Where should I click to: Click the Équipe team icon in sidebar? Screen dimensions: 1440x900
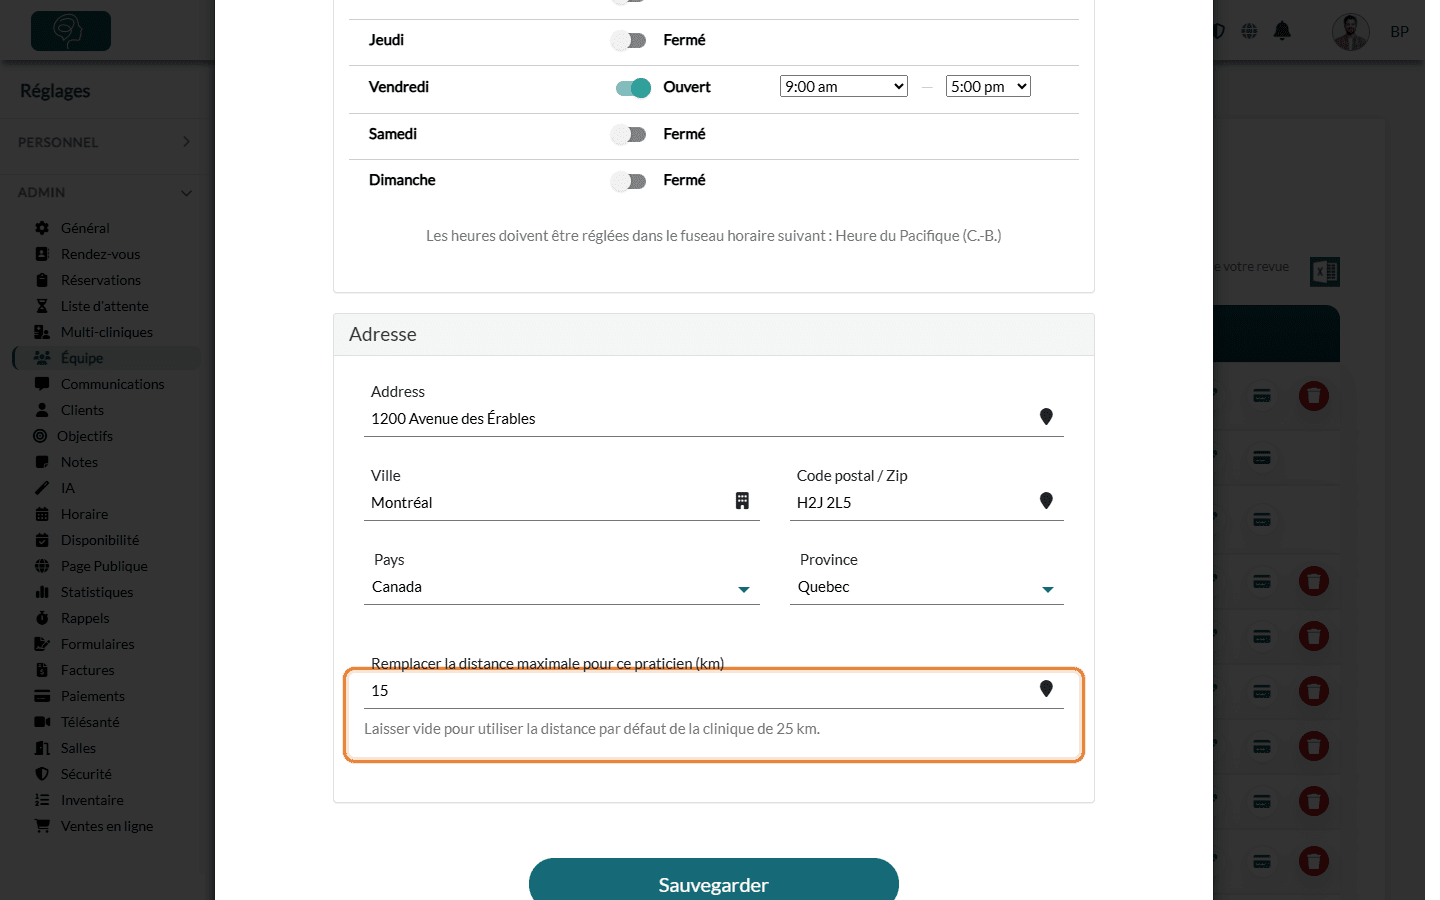pyautogui.click(x=42, y=358)
